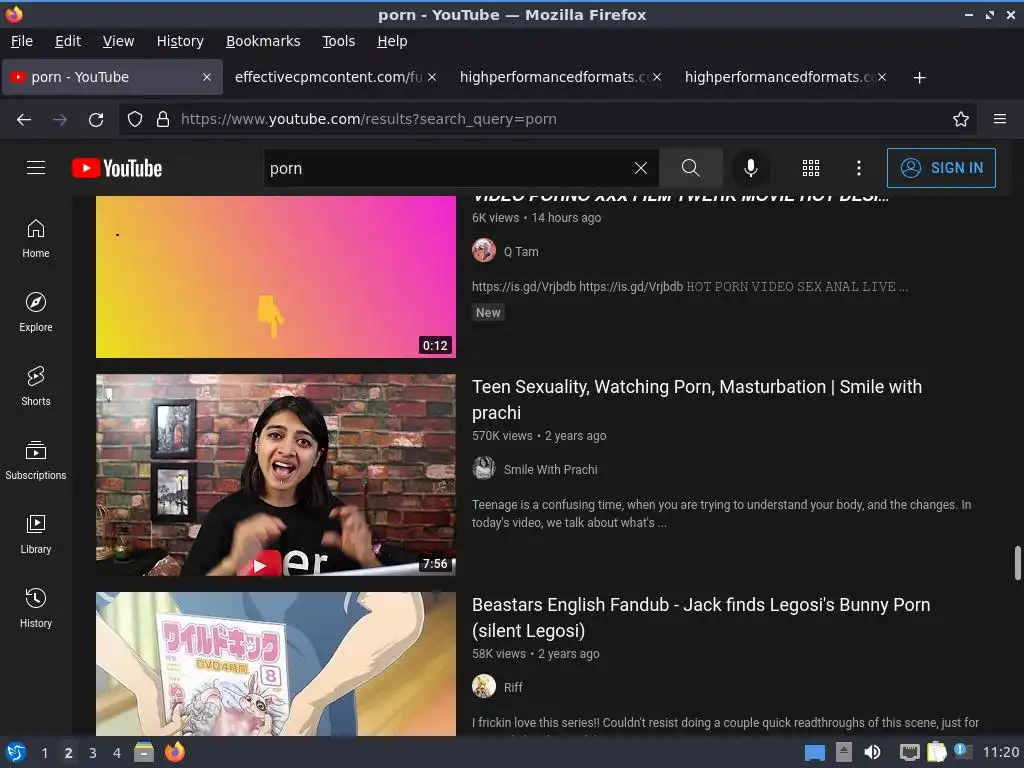Switch to workspace 3 in taskbar

click(x=93, y=753)
